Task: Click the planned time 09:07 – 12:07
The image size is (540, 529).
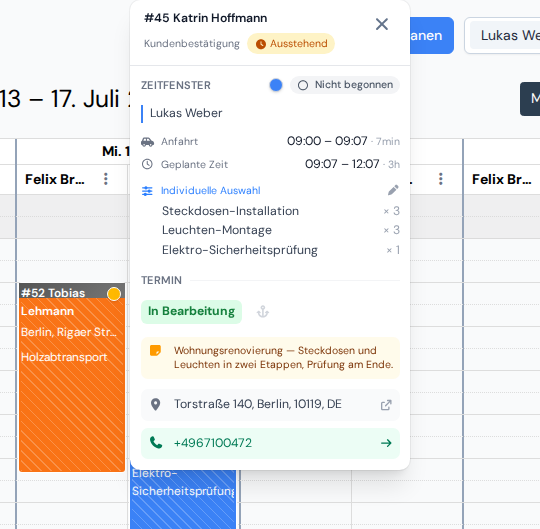Action: point(342,164)
